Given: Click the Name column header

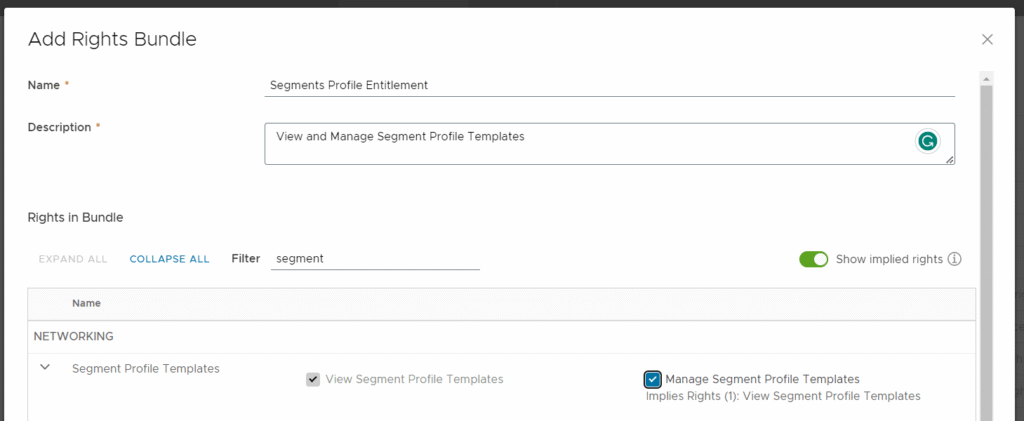Looking at the screenshot, I should coord(86,303).
